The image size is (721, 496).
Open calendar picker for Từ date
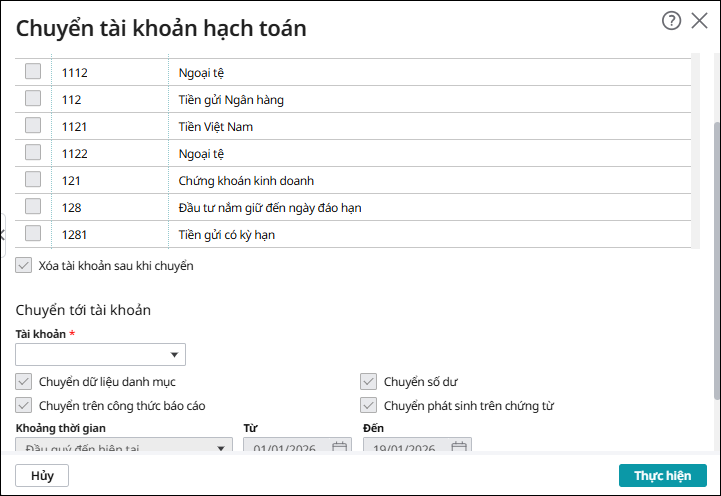339,448
